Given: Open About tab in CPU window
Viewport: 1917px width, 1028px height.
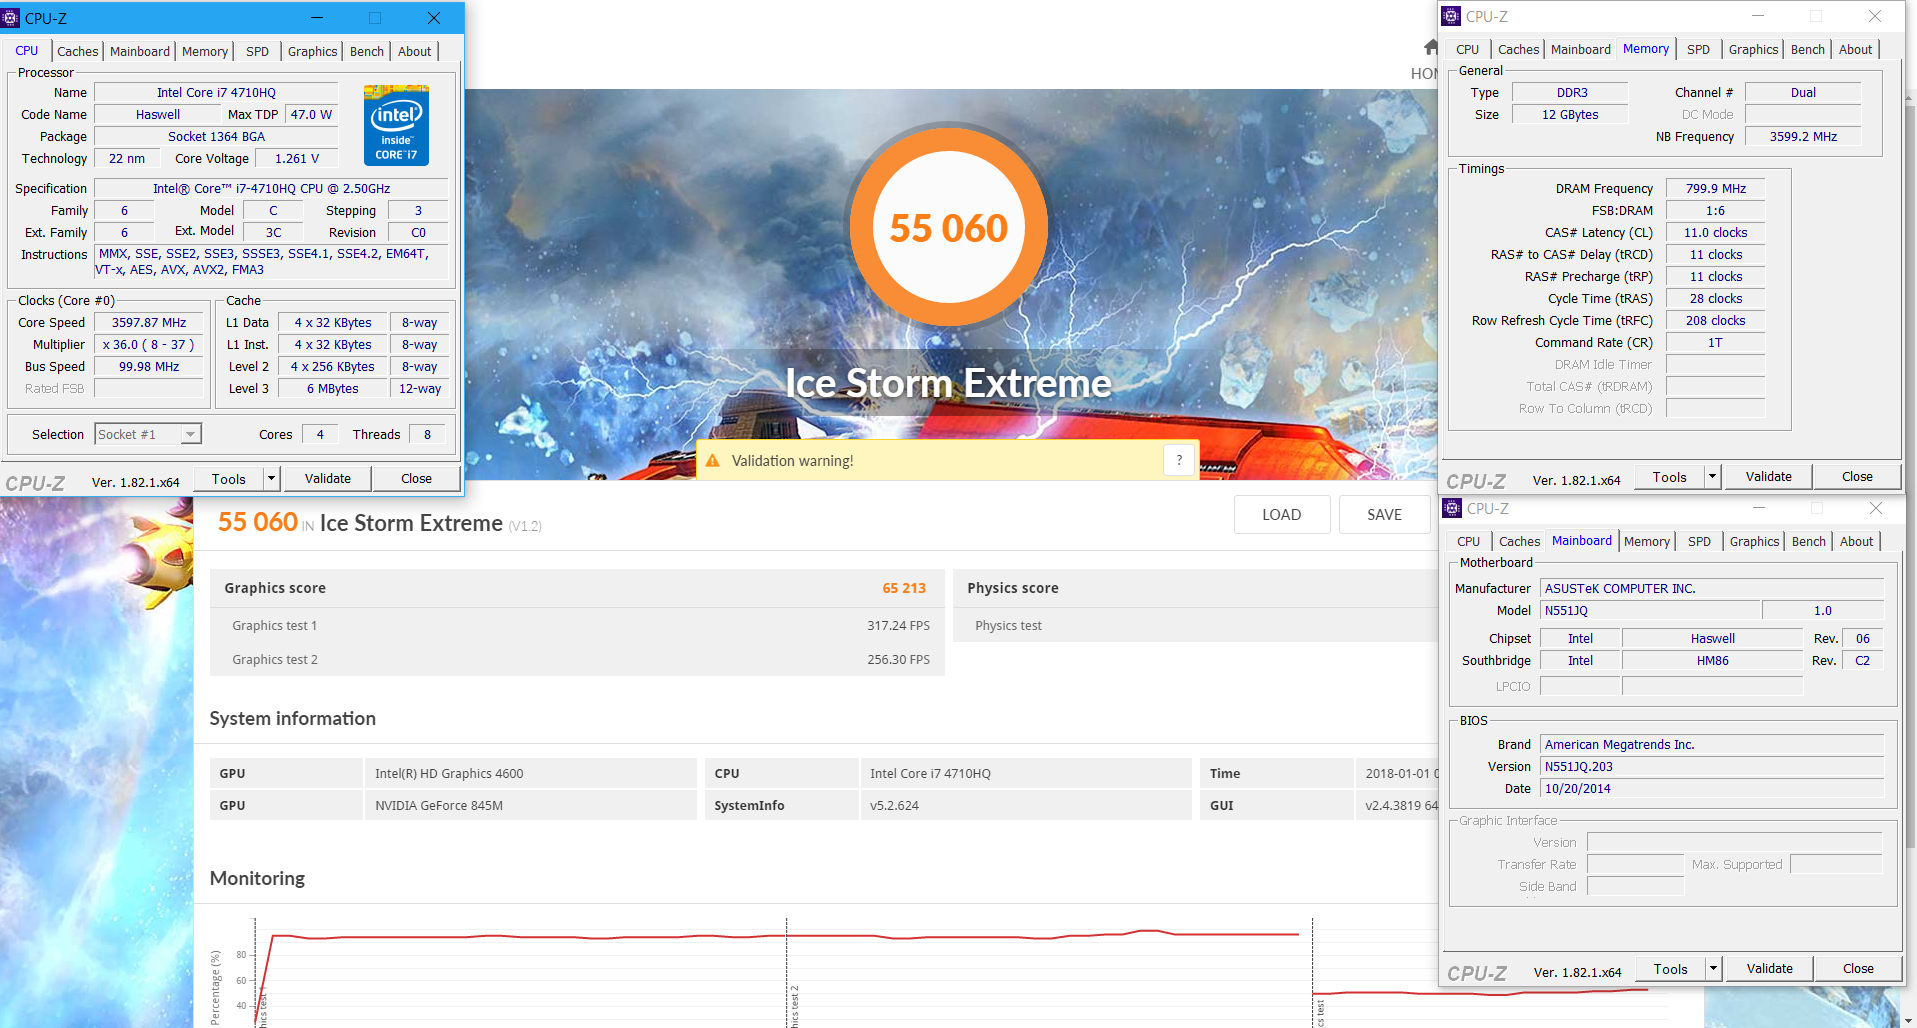Looking at the screenshot, I should coord(415,51).
